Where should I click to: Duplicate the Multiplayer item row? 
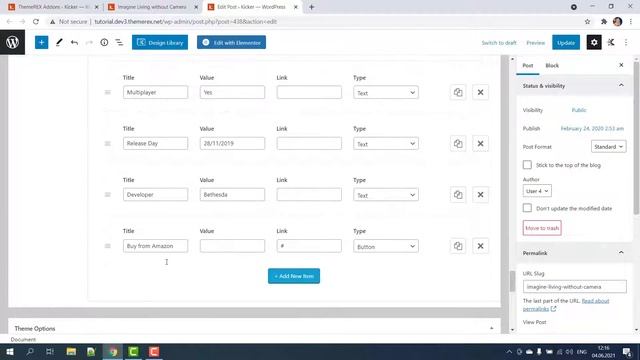pos(458,92)
